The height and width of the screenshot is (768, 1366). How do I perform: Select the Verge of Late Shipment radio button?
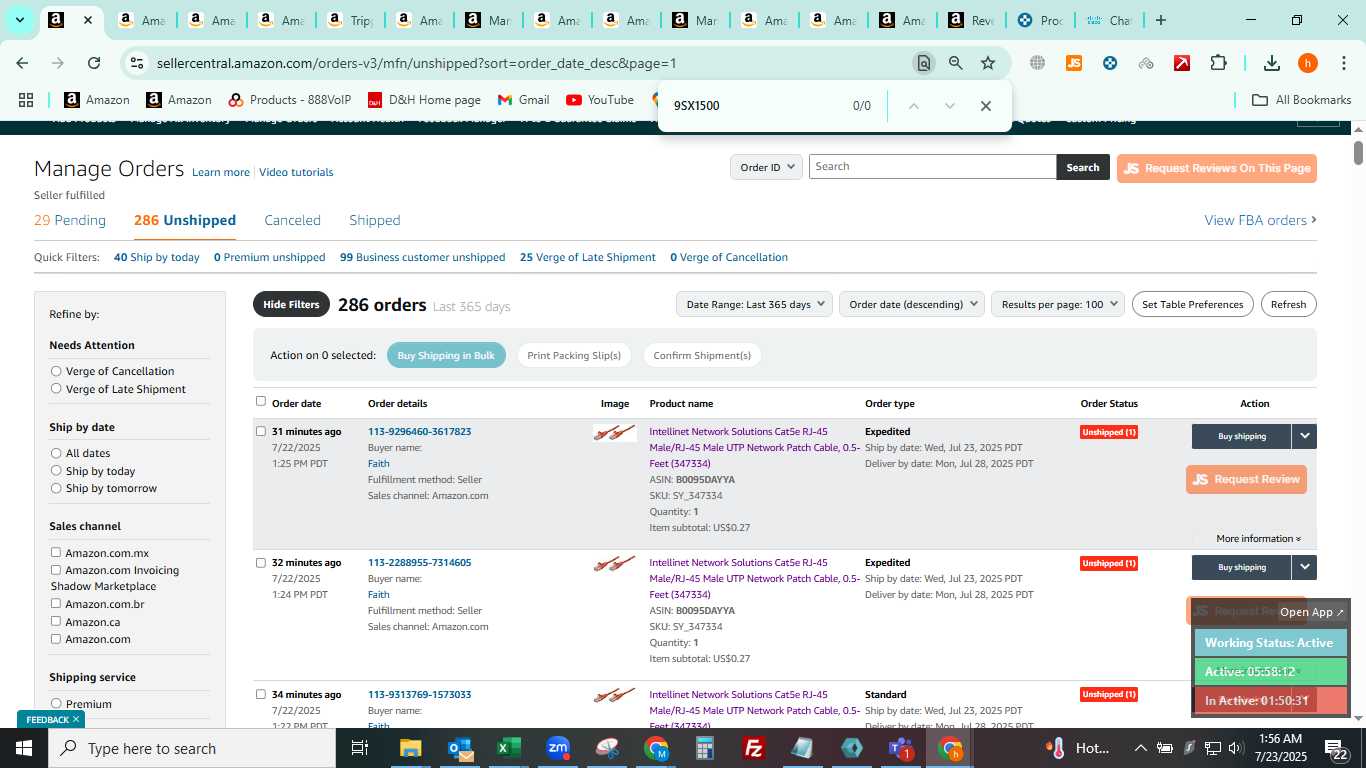pos(56,389)
